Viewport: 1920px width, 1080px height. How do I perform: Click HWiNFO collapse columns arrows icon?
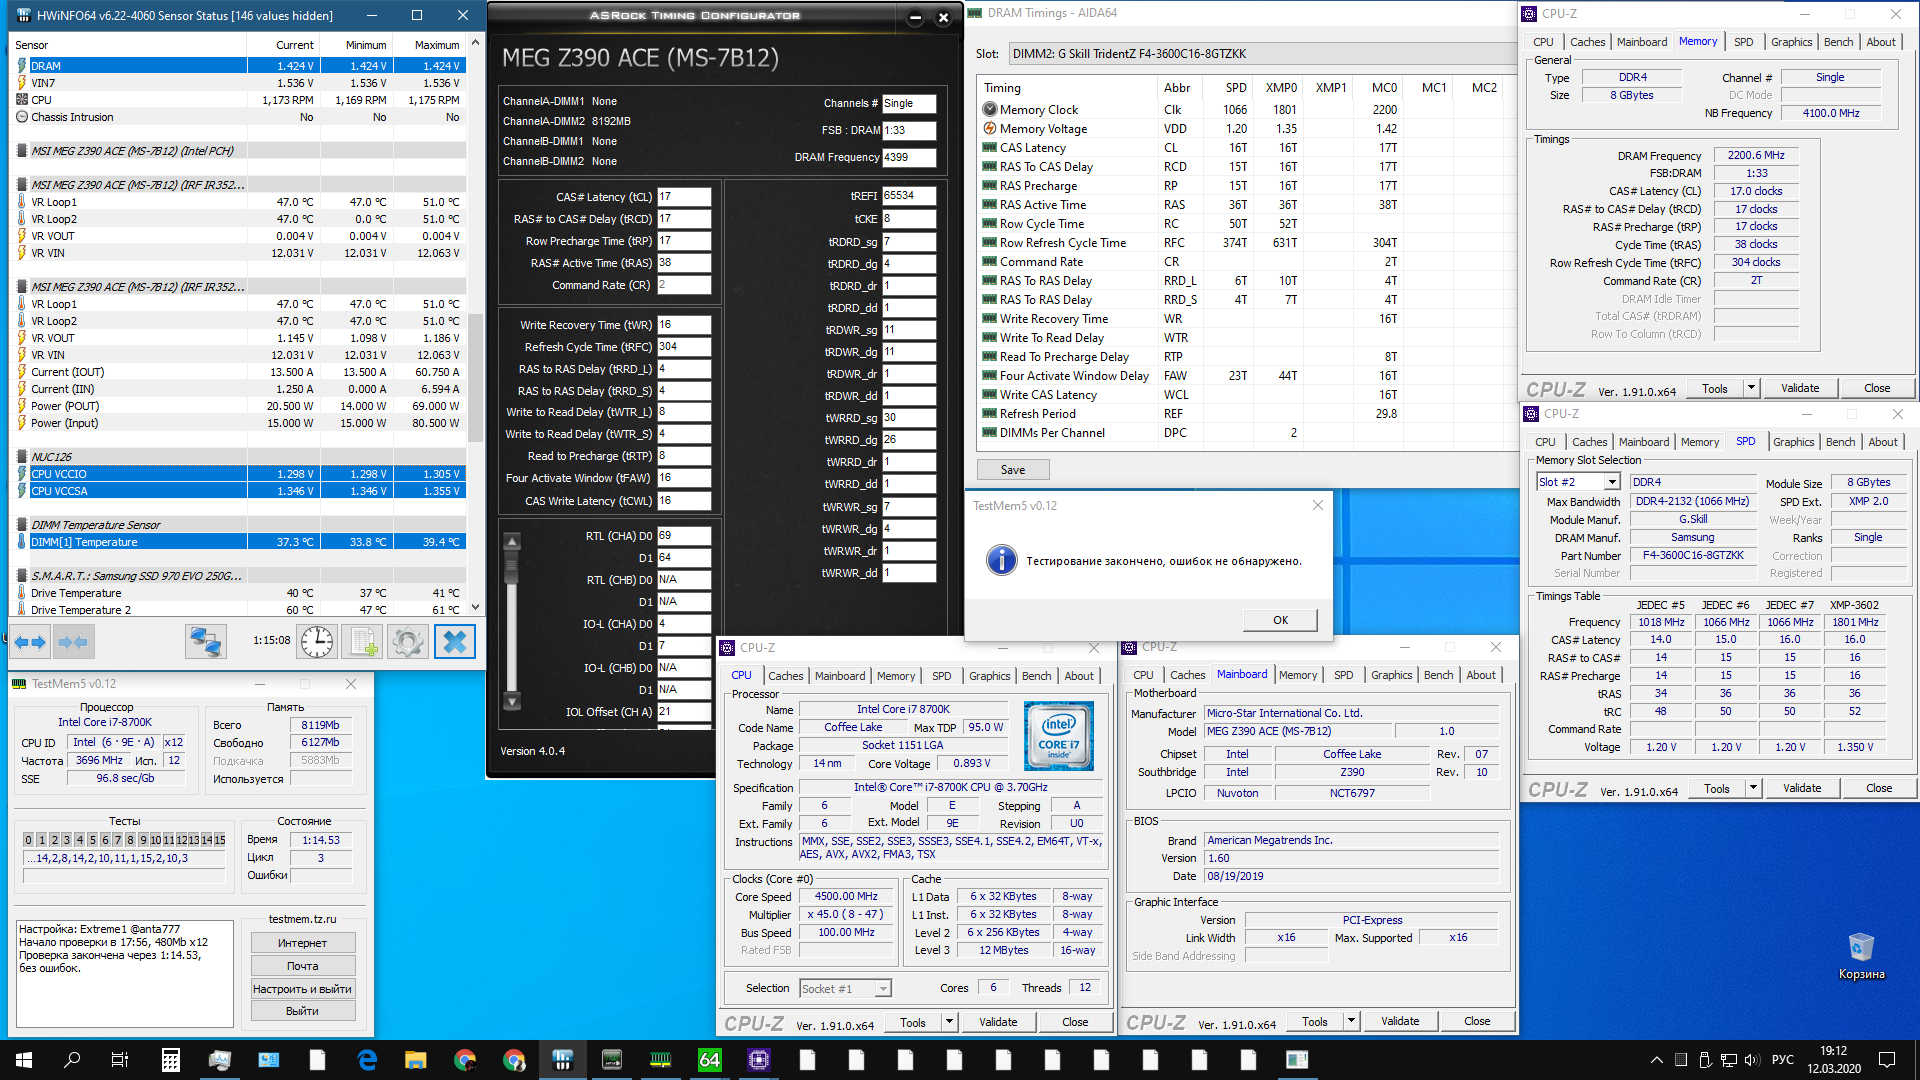[73, 642]
